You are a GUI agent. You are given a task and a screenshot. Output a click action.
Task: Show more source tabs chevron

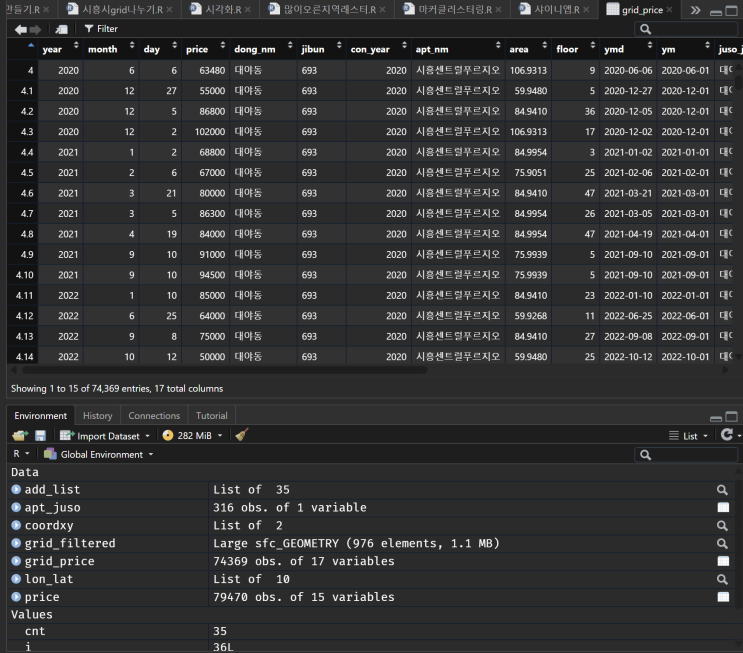click(695, 9)
